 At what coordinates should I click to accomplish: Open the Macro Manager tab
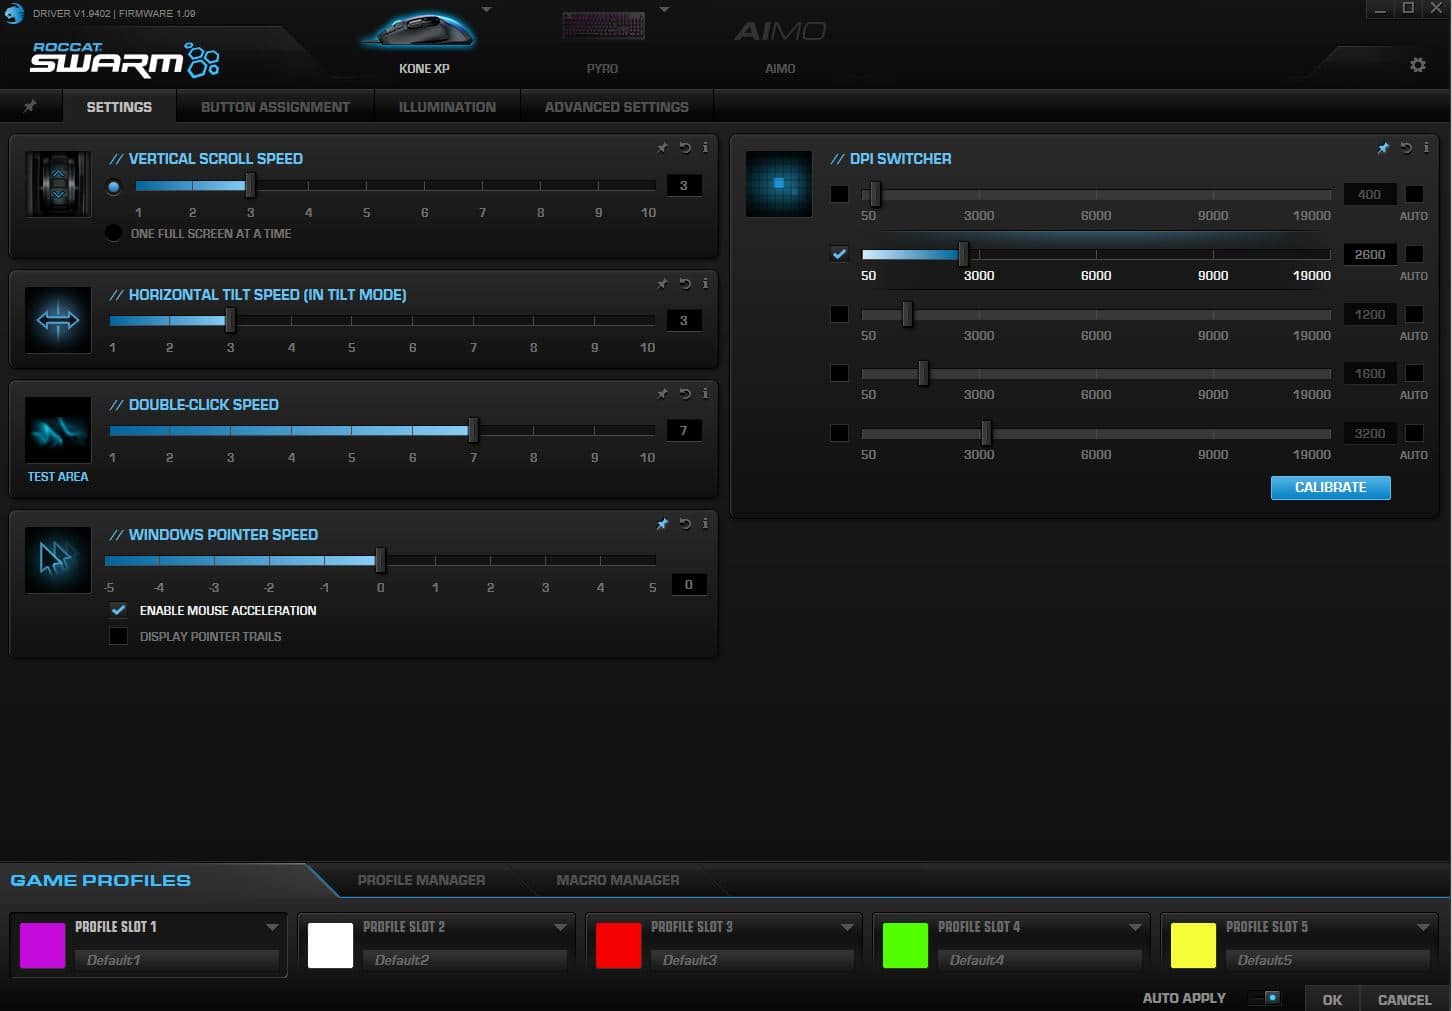617,880
